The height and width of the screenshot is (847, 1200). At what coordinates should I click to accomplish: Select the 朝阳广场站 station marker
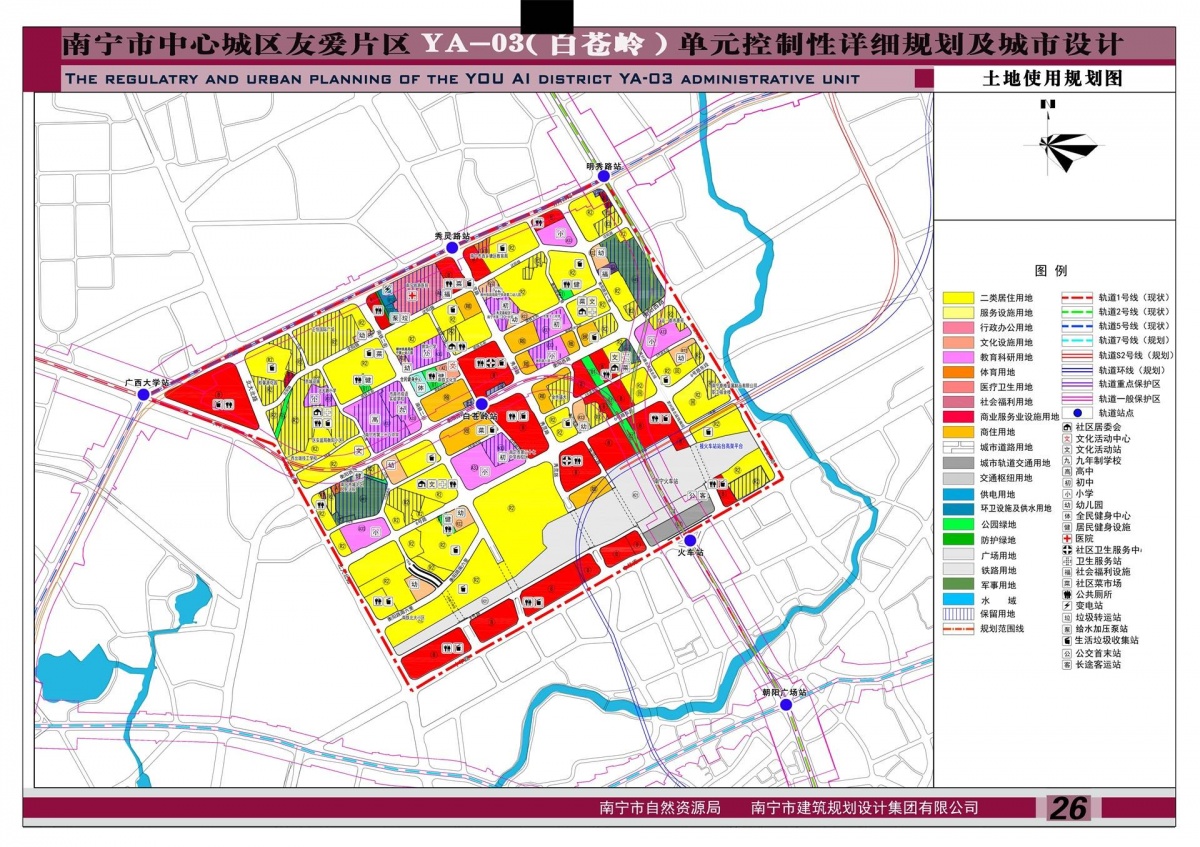click(x=786, y=704)
